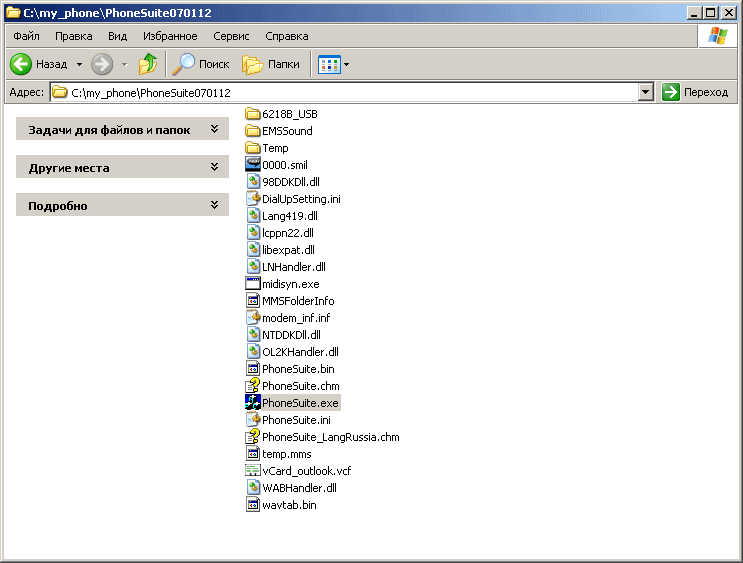
Task: Expand the Задачи для файлов и папок panel
Action: (x=122, y=129)
